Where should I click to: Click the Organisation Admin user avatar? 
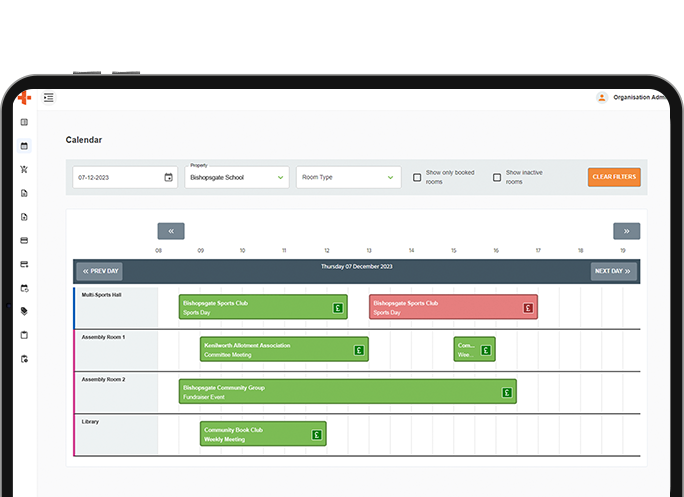[x=602, y=98]
